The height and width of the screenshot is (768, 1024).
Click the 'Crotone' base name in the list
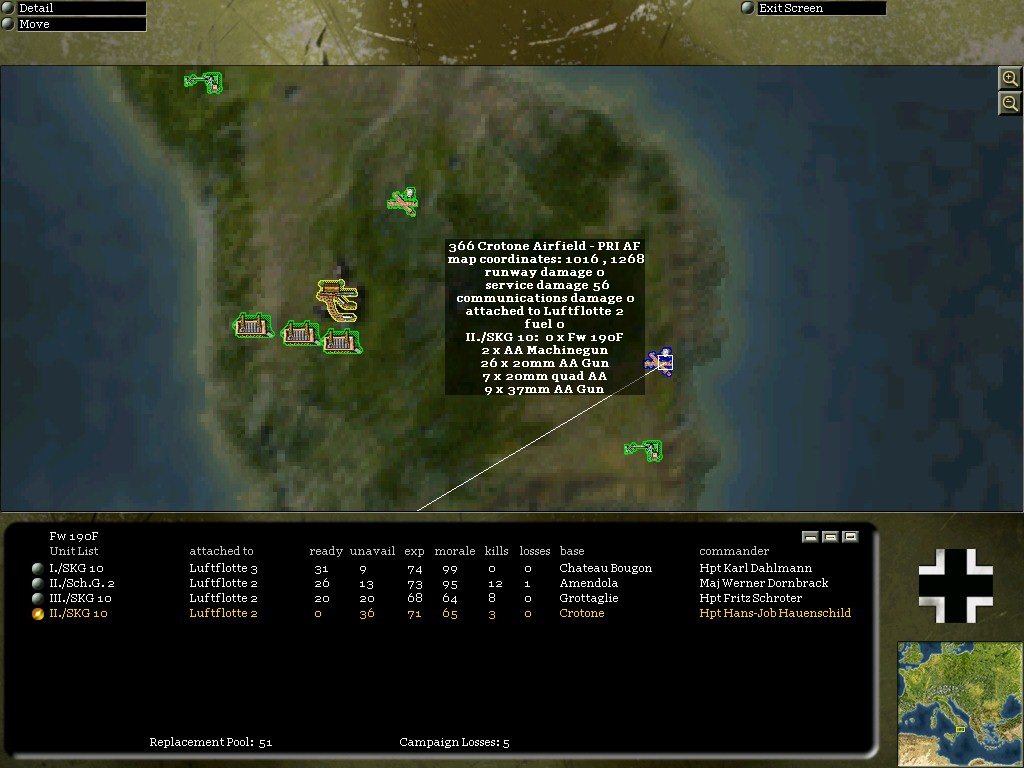582,613
